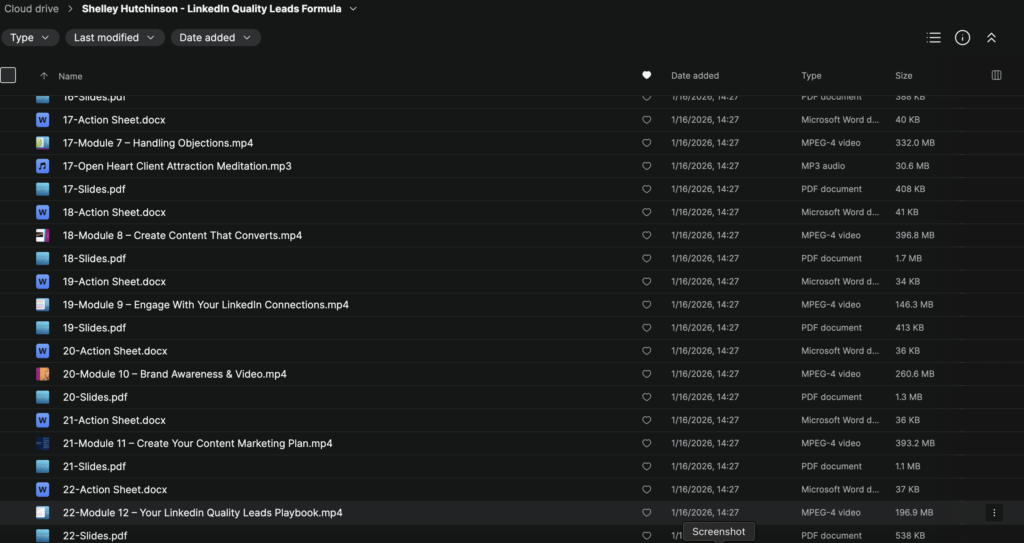
Task: Go to Cloud drive breadcrumb
Action: click(29, 9)
